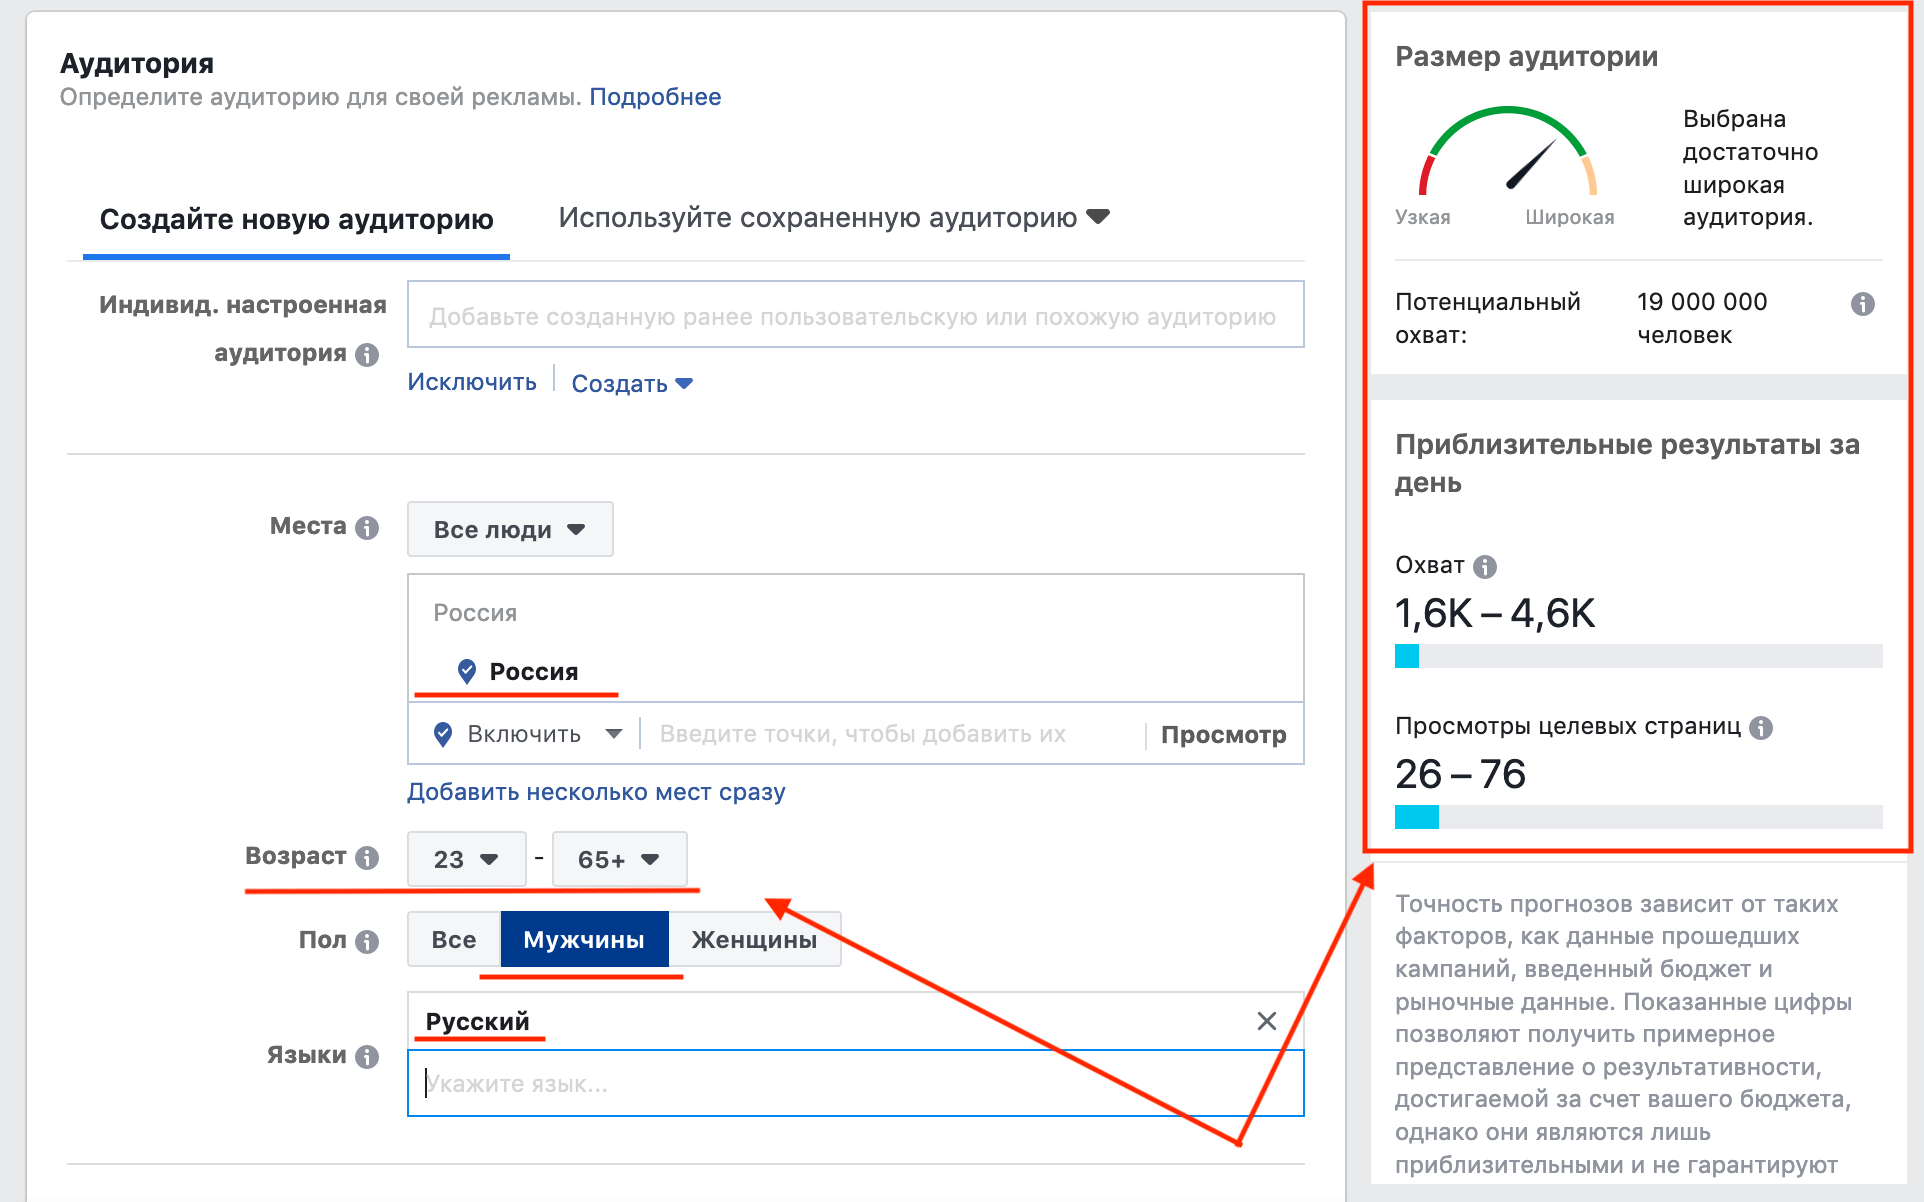Select Мужчины gender option
Image resolution: width=1924 pixels, height=1202 pixels.
point(584,940)
